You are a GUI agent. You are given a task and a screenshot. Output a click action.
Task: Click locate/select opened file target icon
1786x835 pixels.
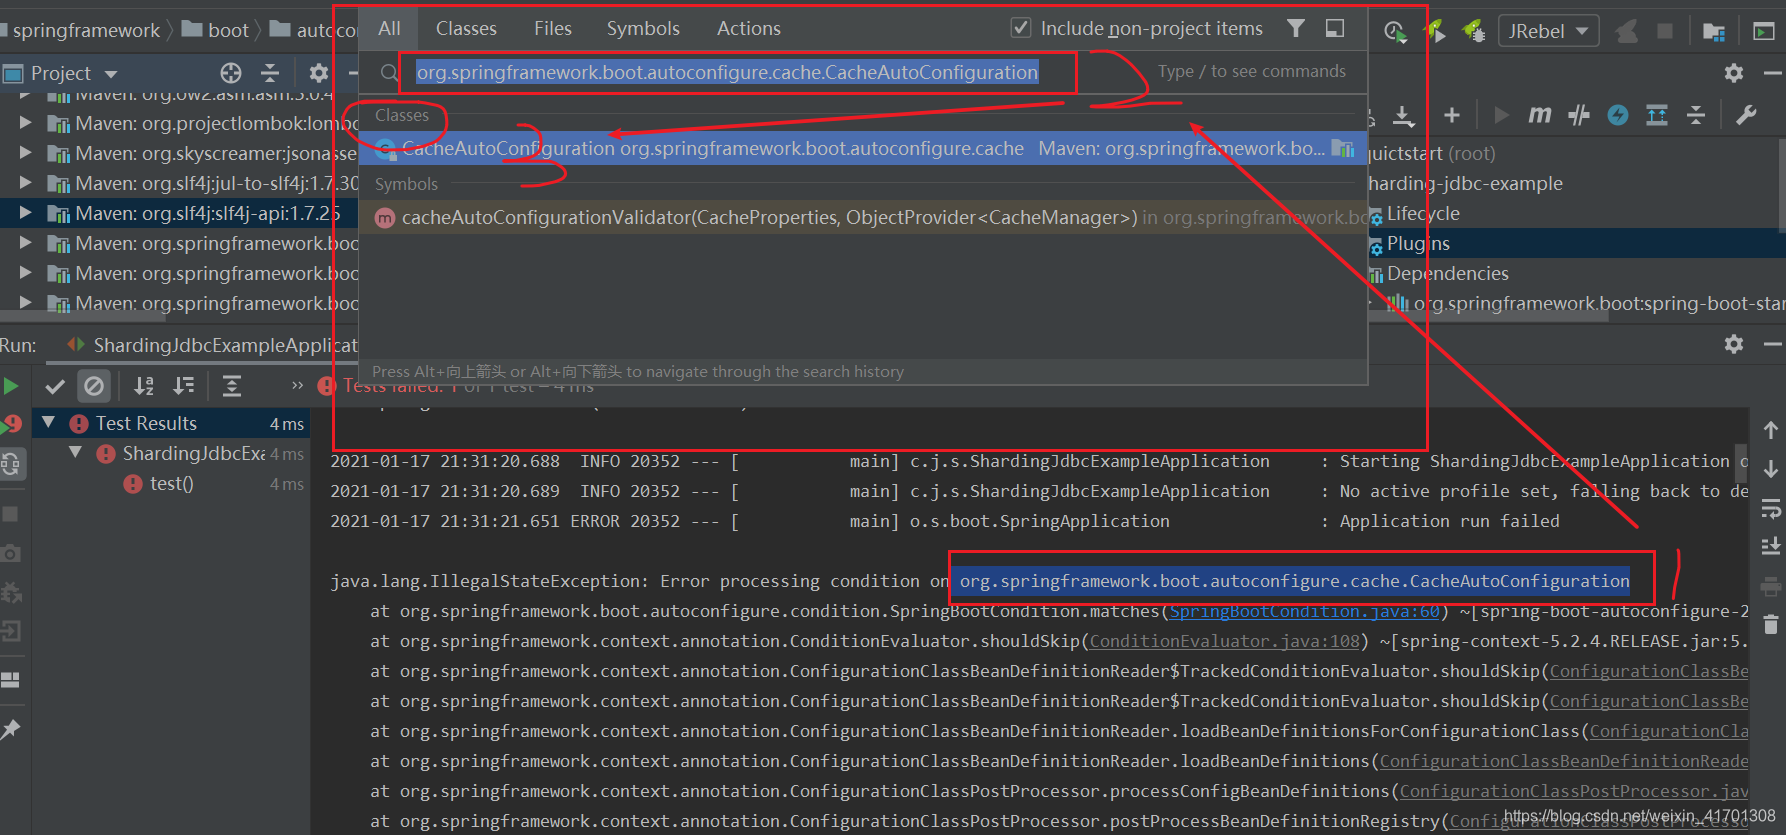(x=231, y=73)
